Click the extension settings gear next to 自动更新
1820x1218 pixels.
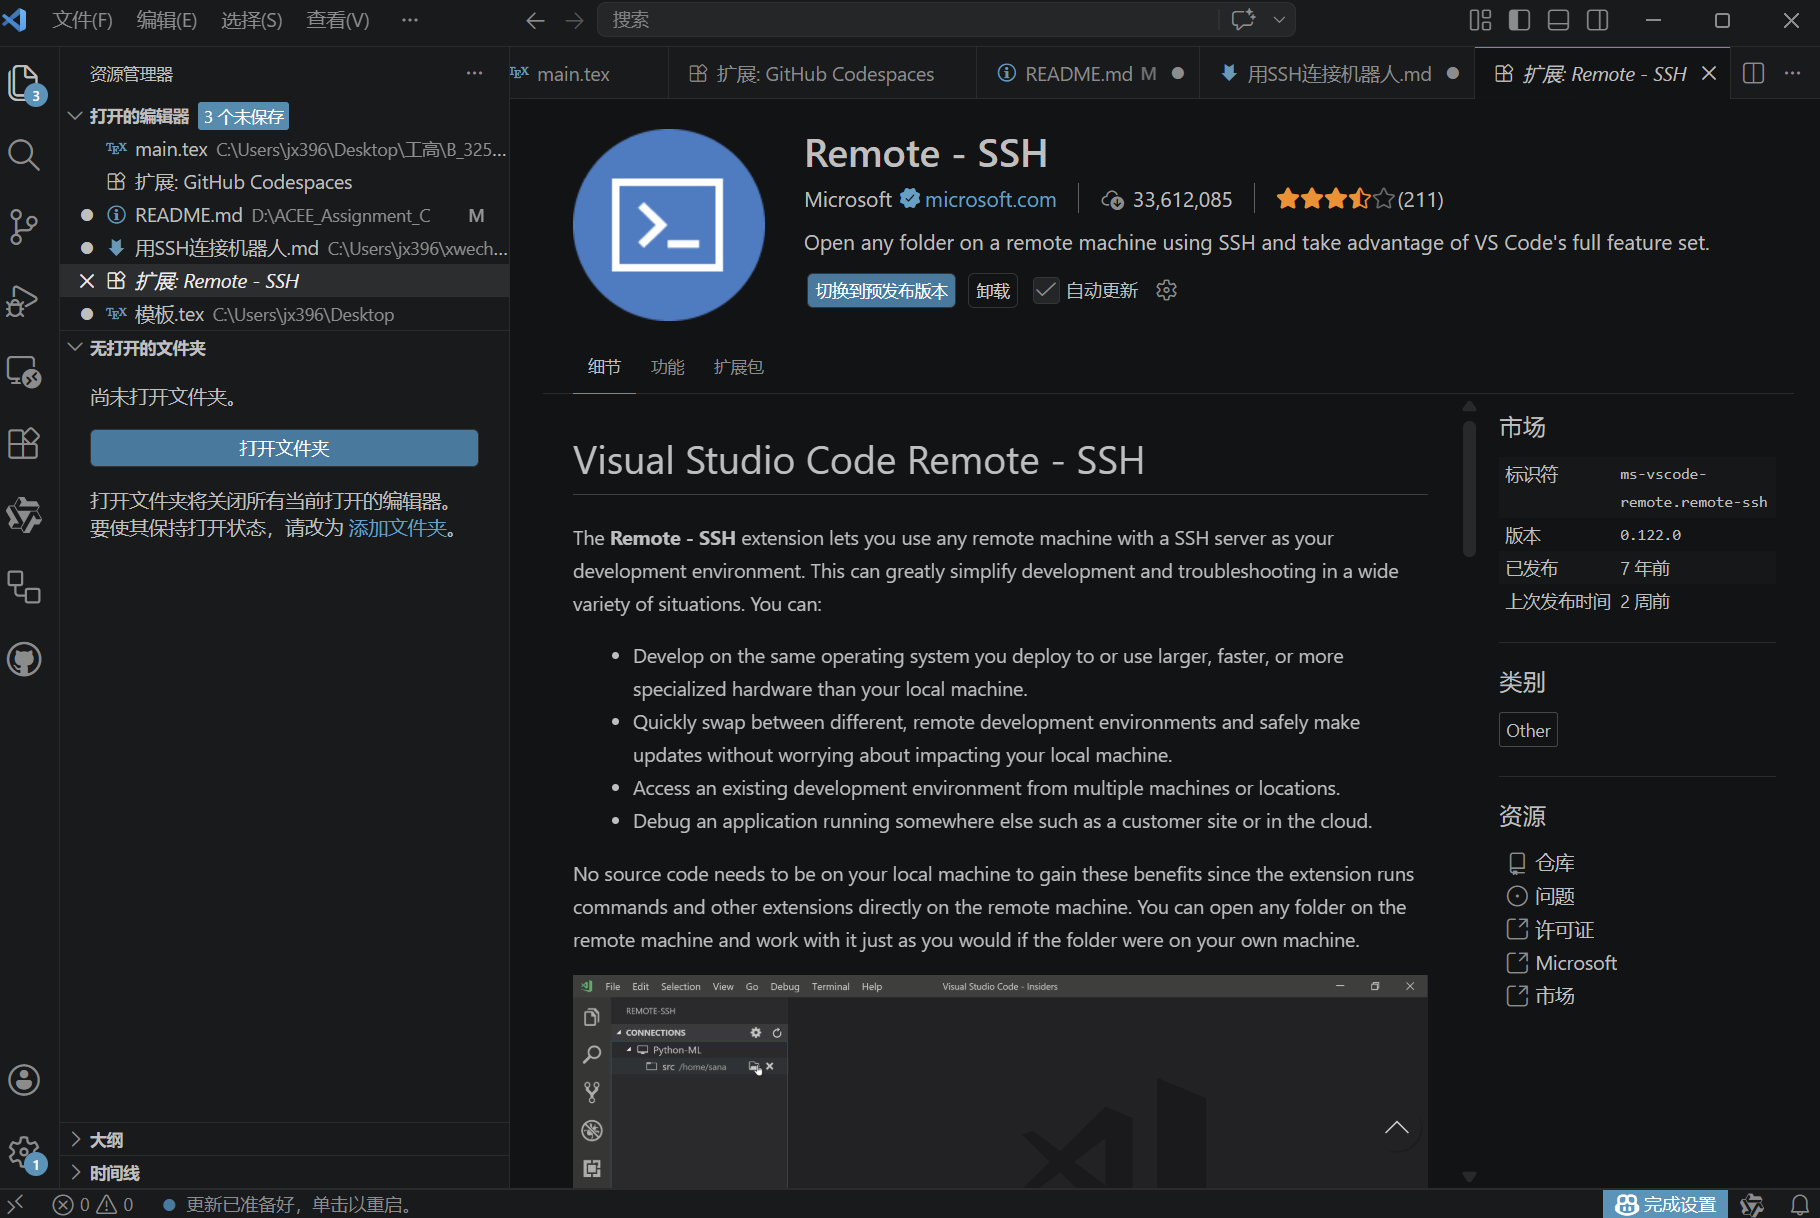1166,290
